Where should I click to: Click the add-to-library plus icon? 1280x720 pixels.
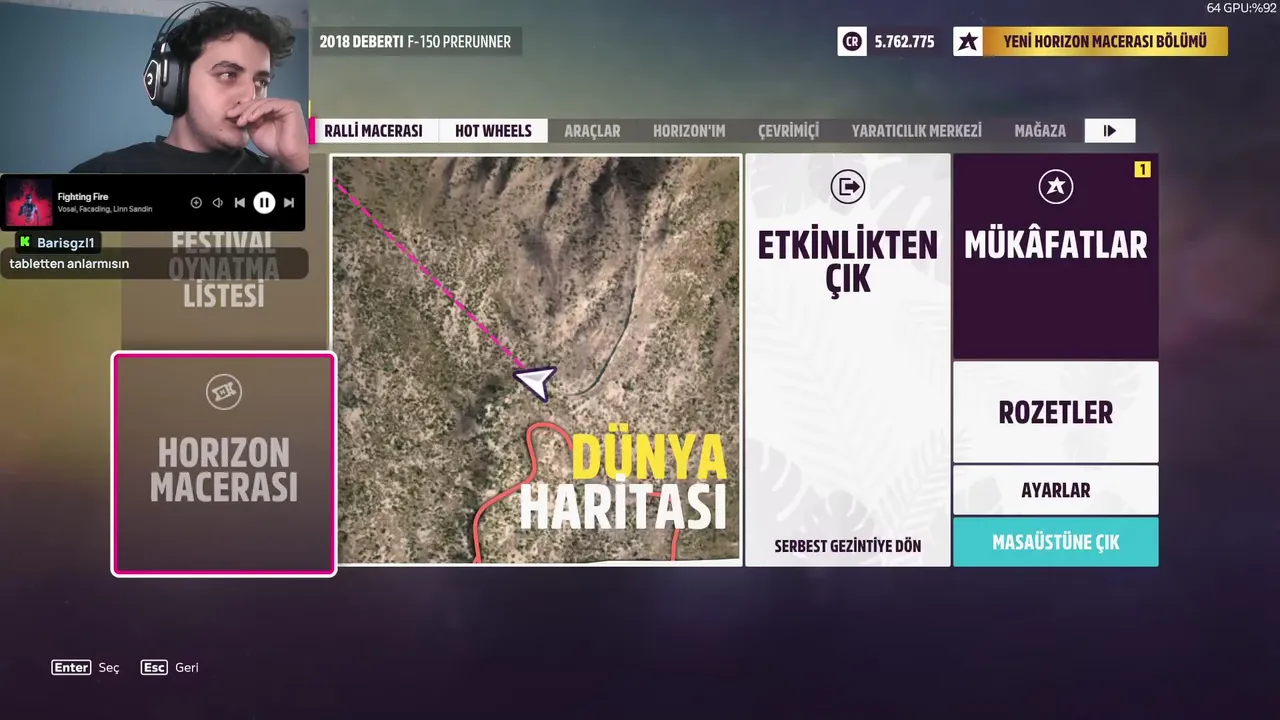tap(196, 203)
